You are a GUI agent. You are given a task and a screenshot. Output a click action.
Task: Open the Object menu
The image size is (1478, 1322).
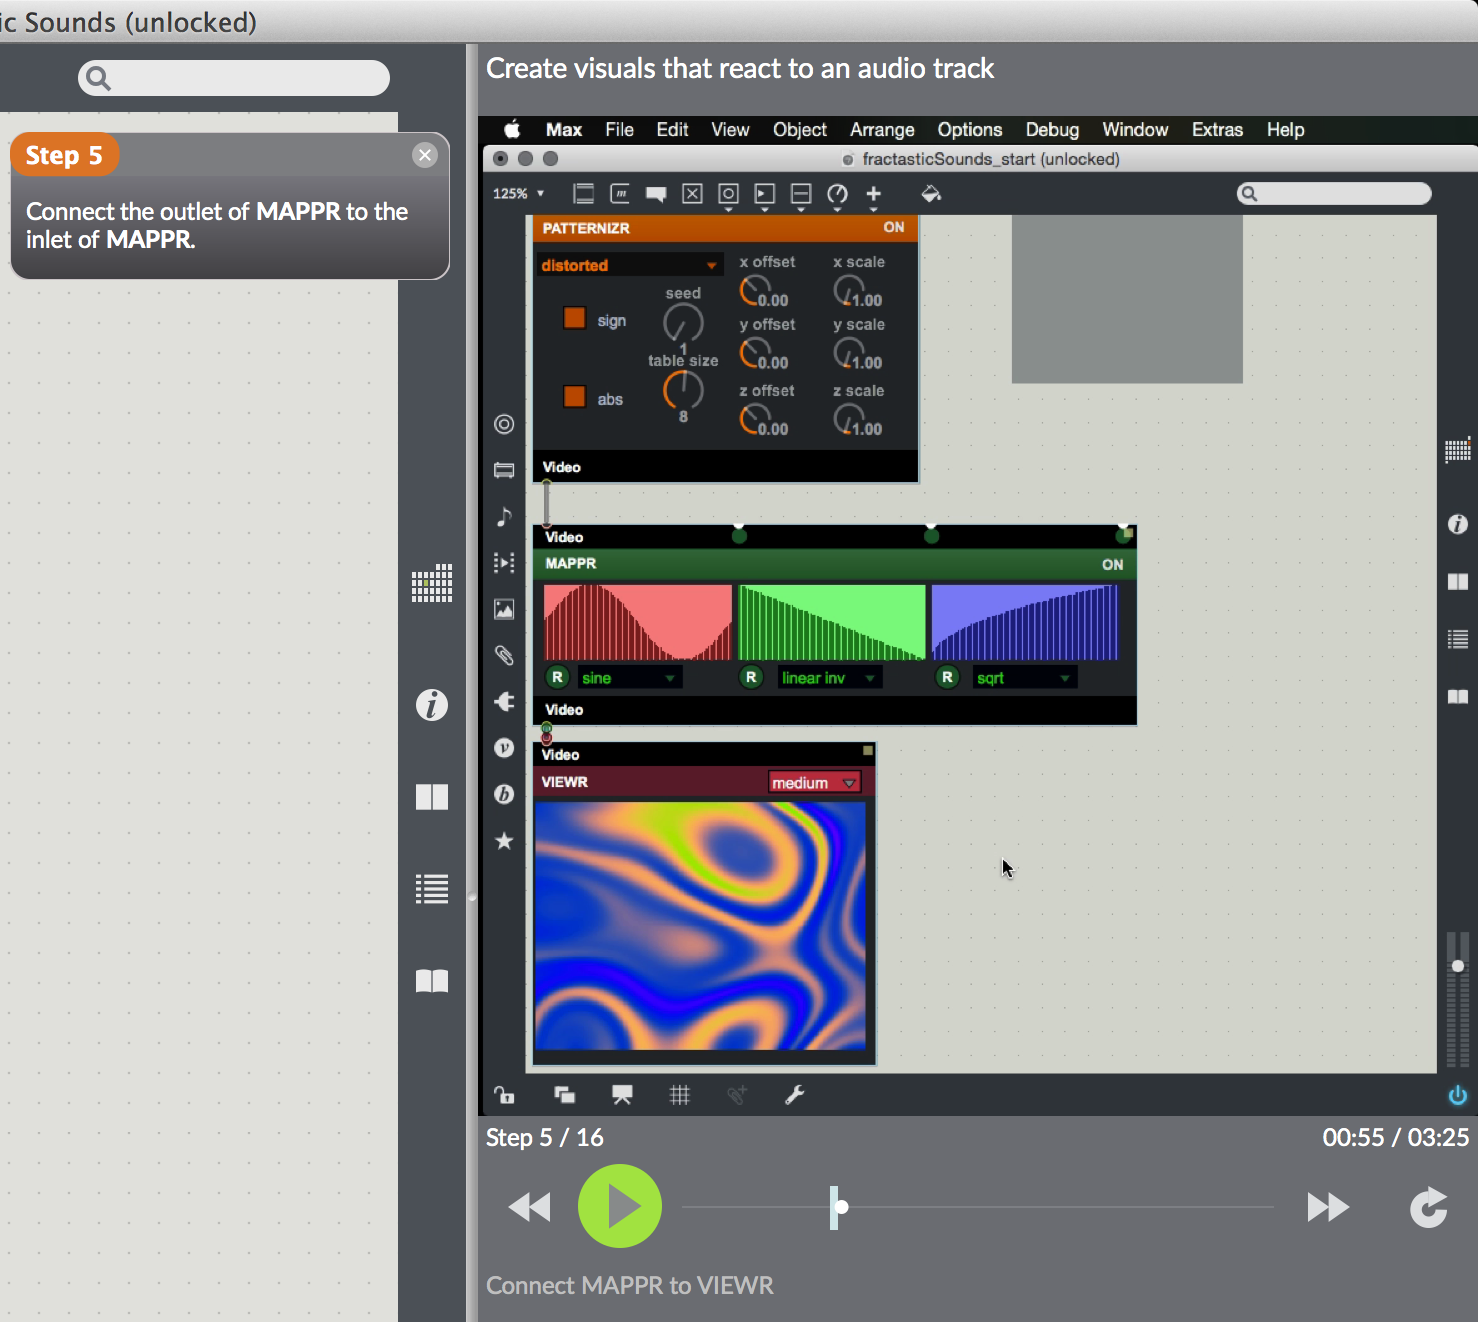pyautogui.click(x=799, y=130)
